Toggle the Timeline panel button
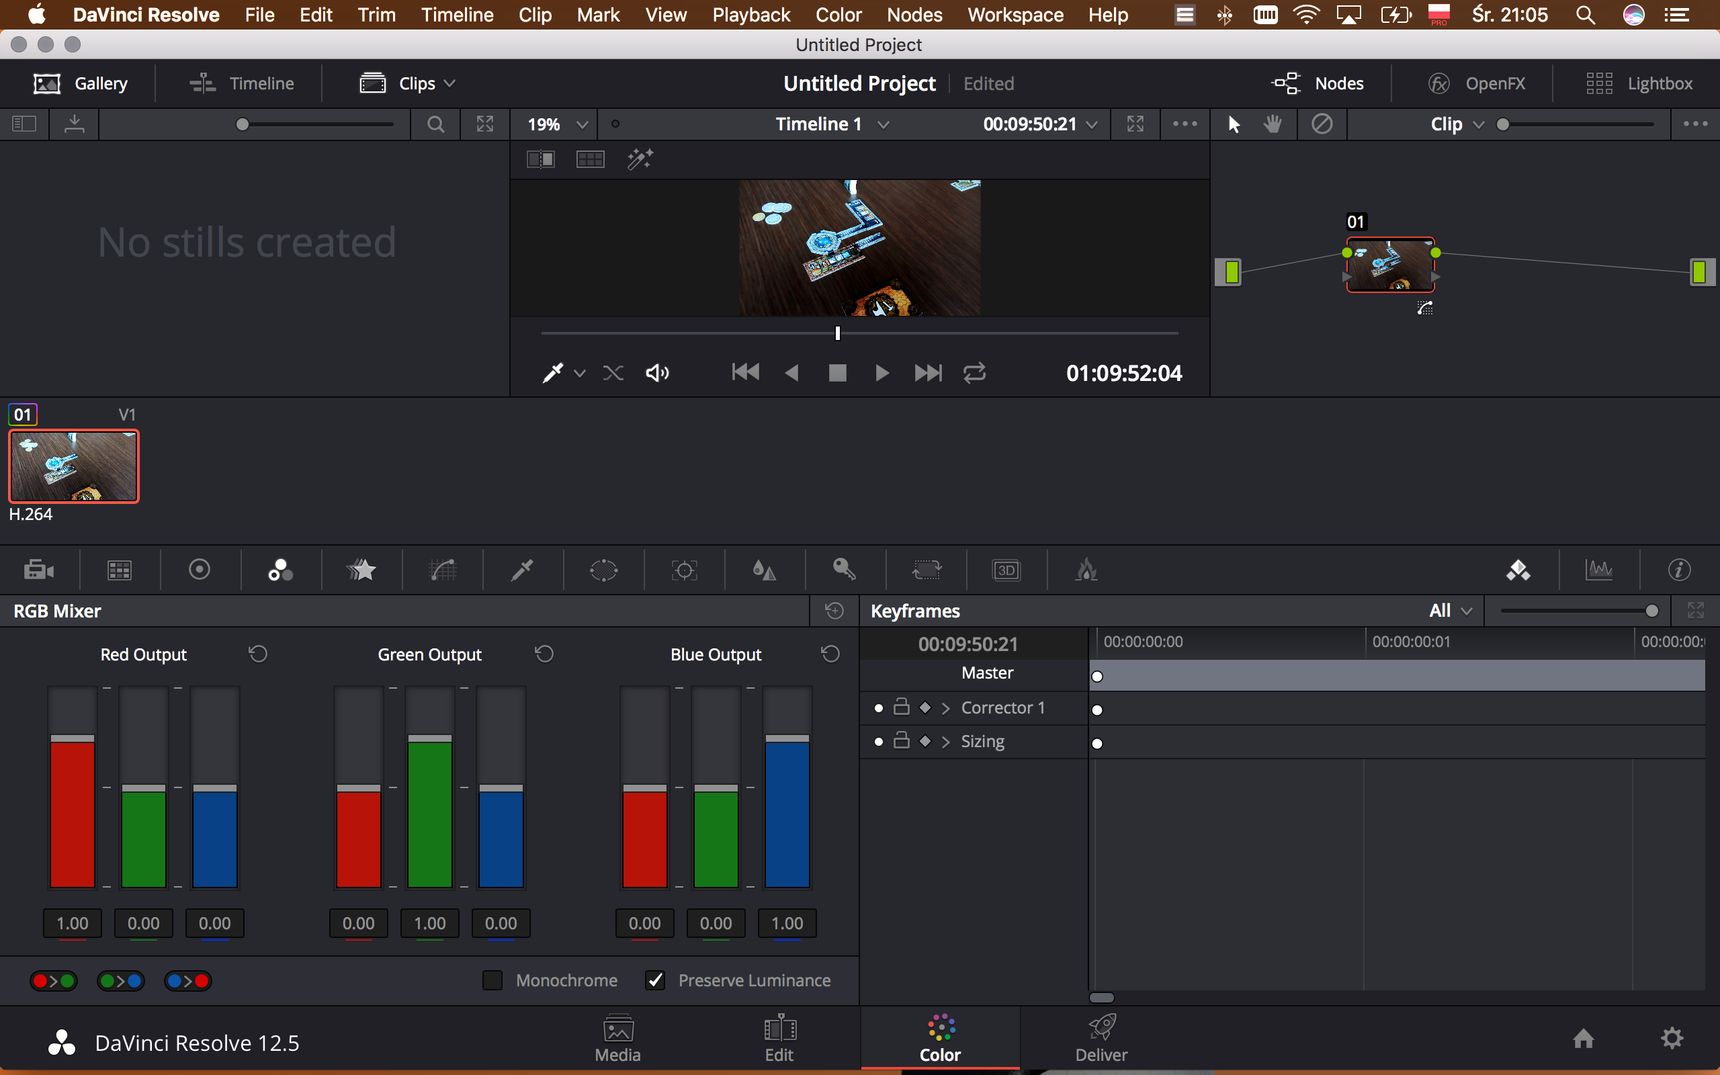 click(x=242, y=83)
